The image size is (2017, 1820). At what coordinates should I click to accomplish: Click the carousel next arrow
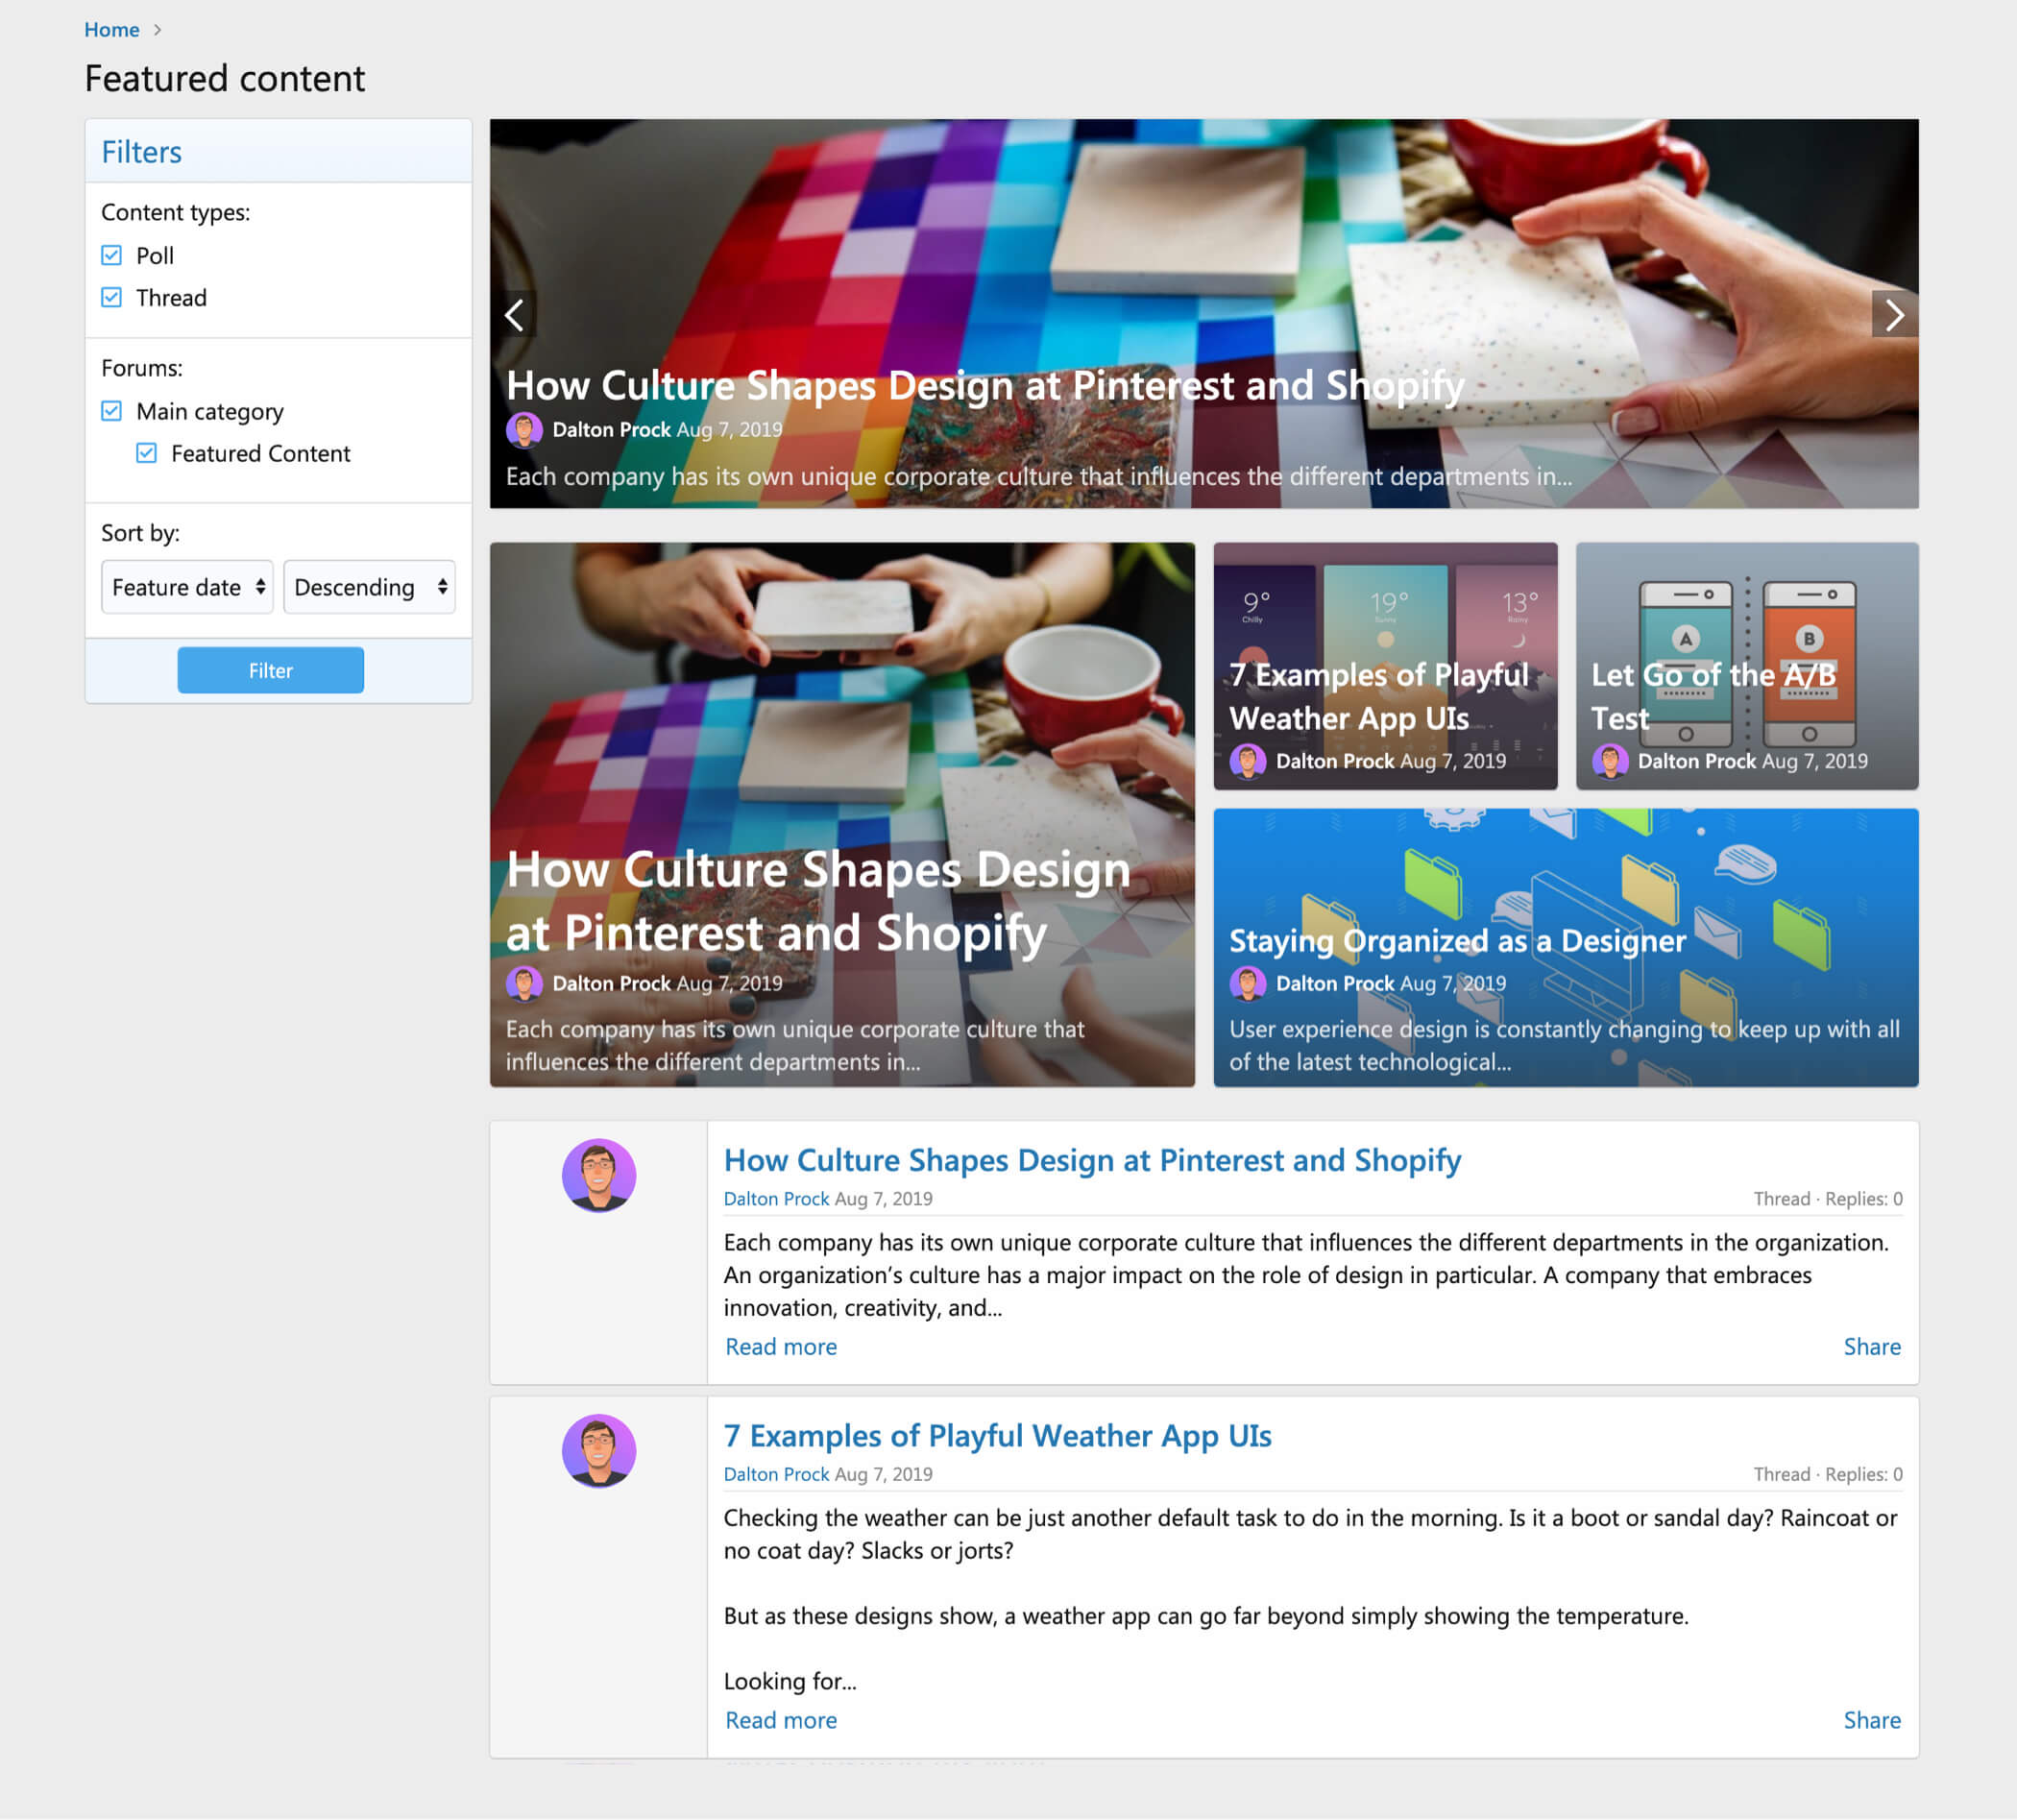pos(1893,315)
